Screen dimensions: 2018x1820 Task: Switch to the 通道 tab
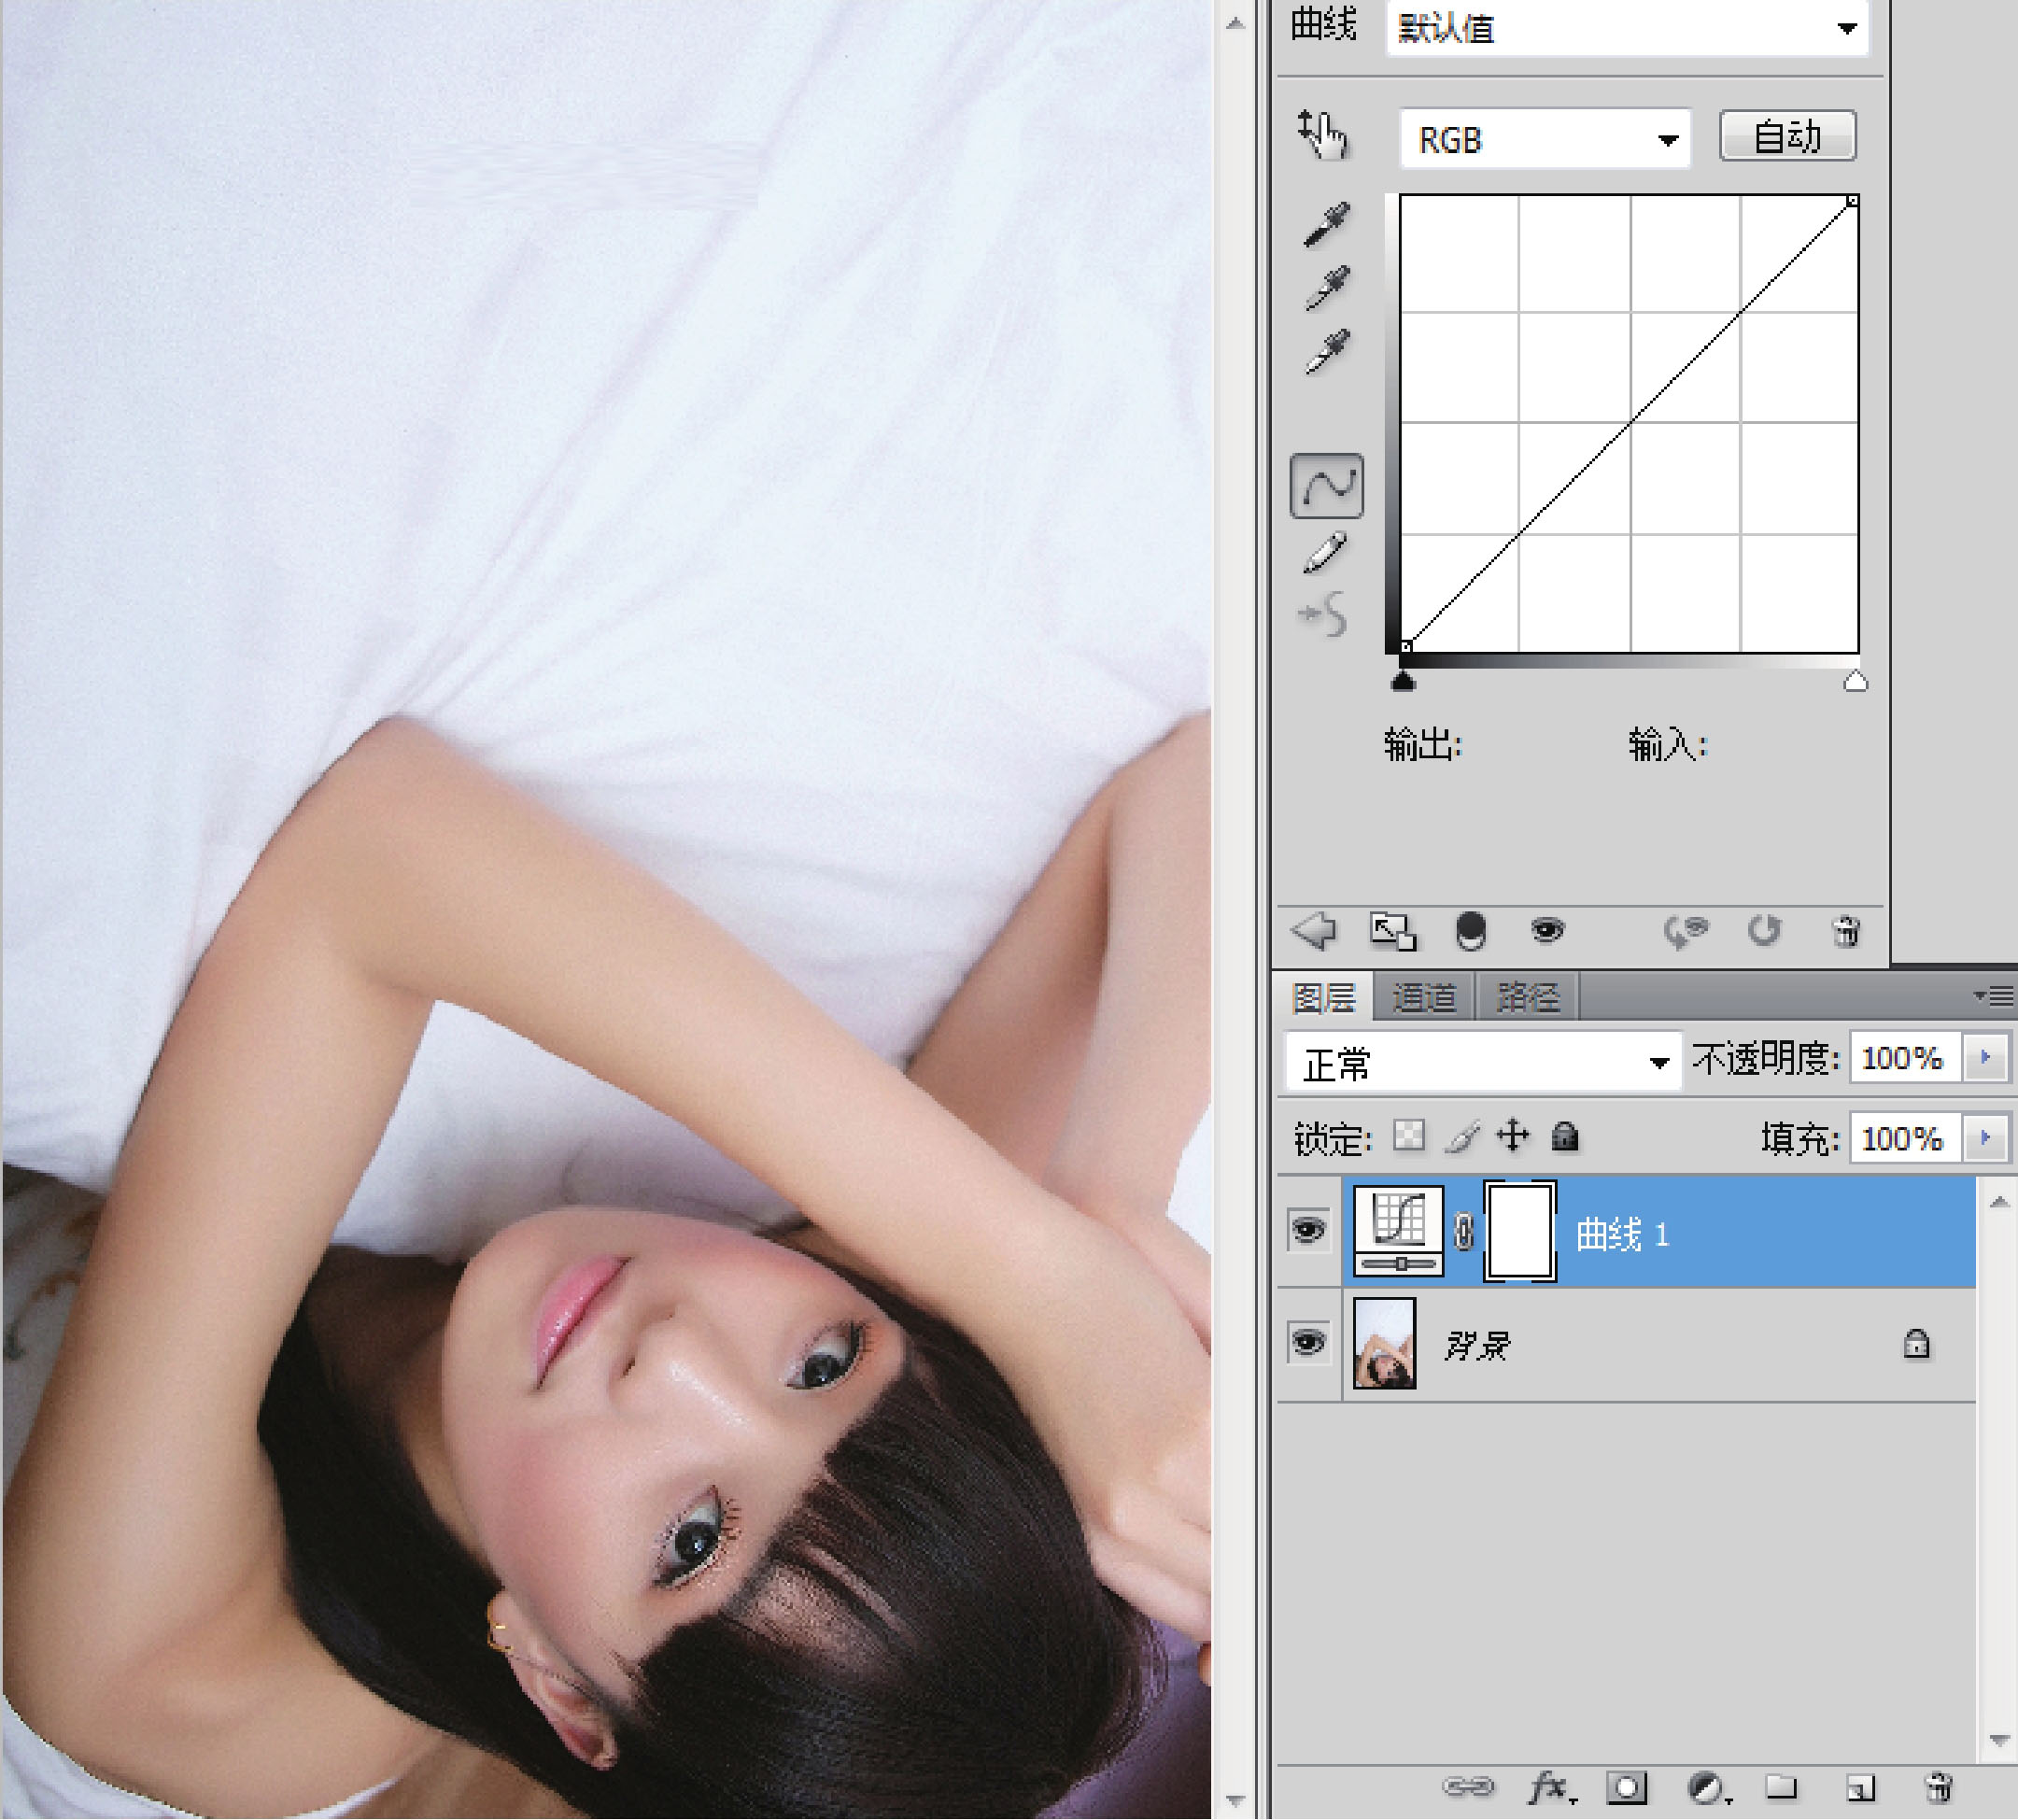[1424, 997]
